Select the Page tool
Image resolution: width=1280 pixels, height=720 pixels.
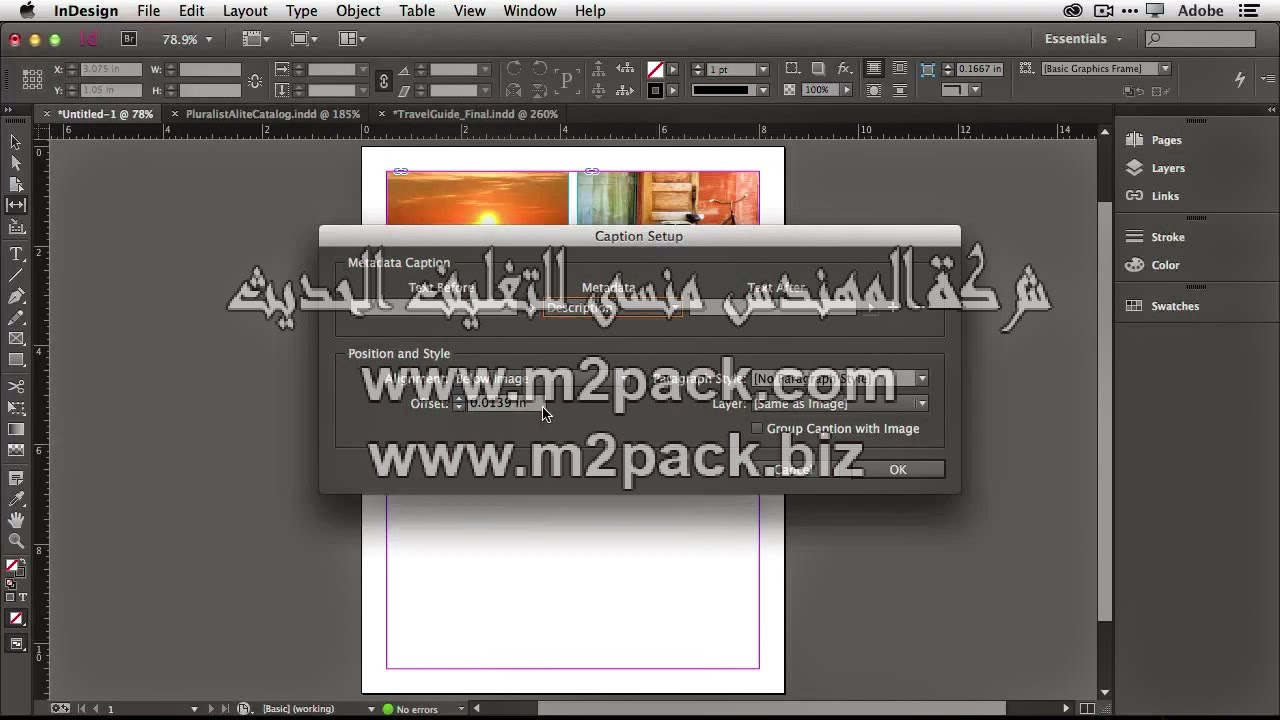click(16, 184)
